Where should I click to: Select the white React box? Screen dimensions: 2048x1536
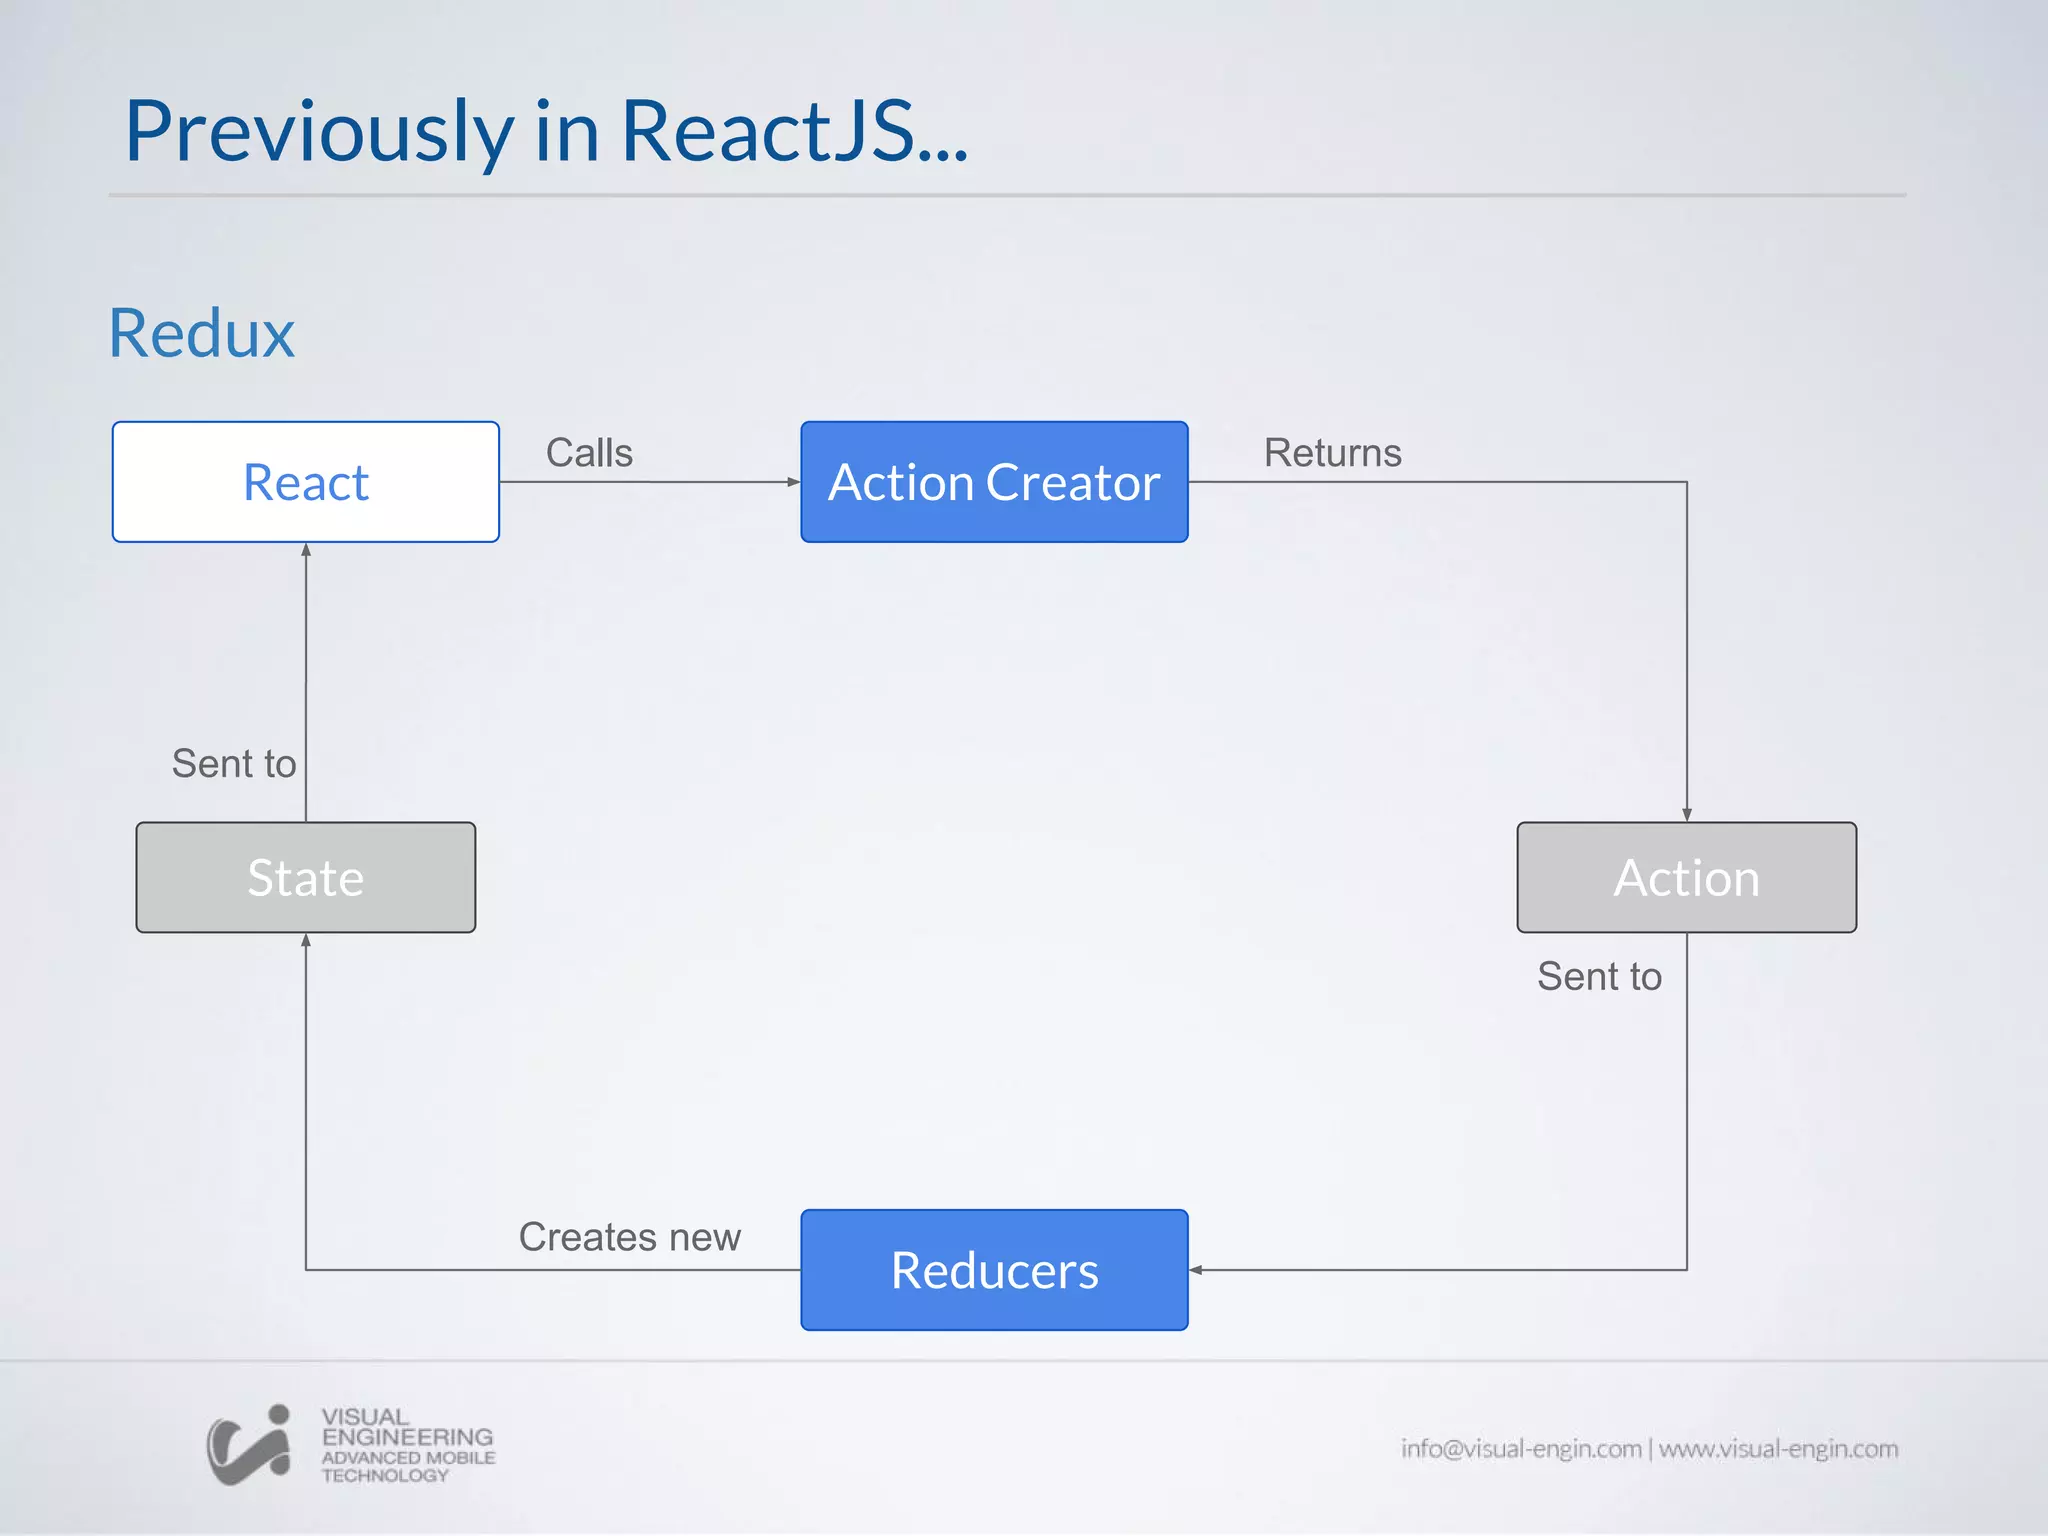(x=306, y=482)
